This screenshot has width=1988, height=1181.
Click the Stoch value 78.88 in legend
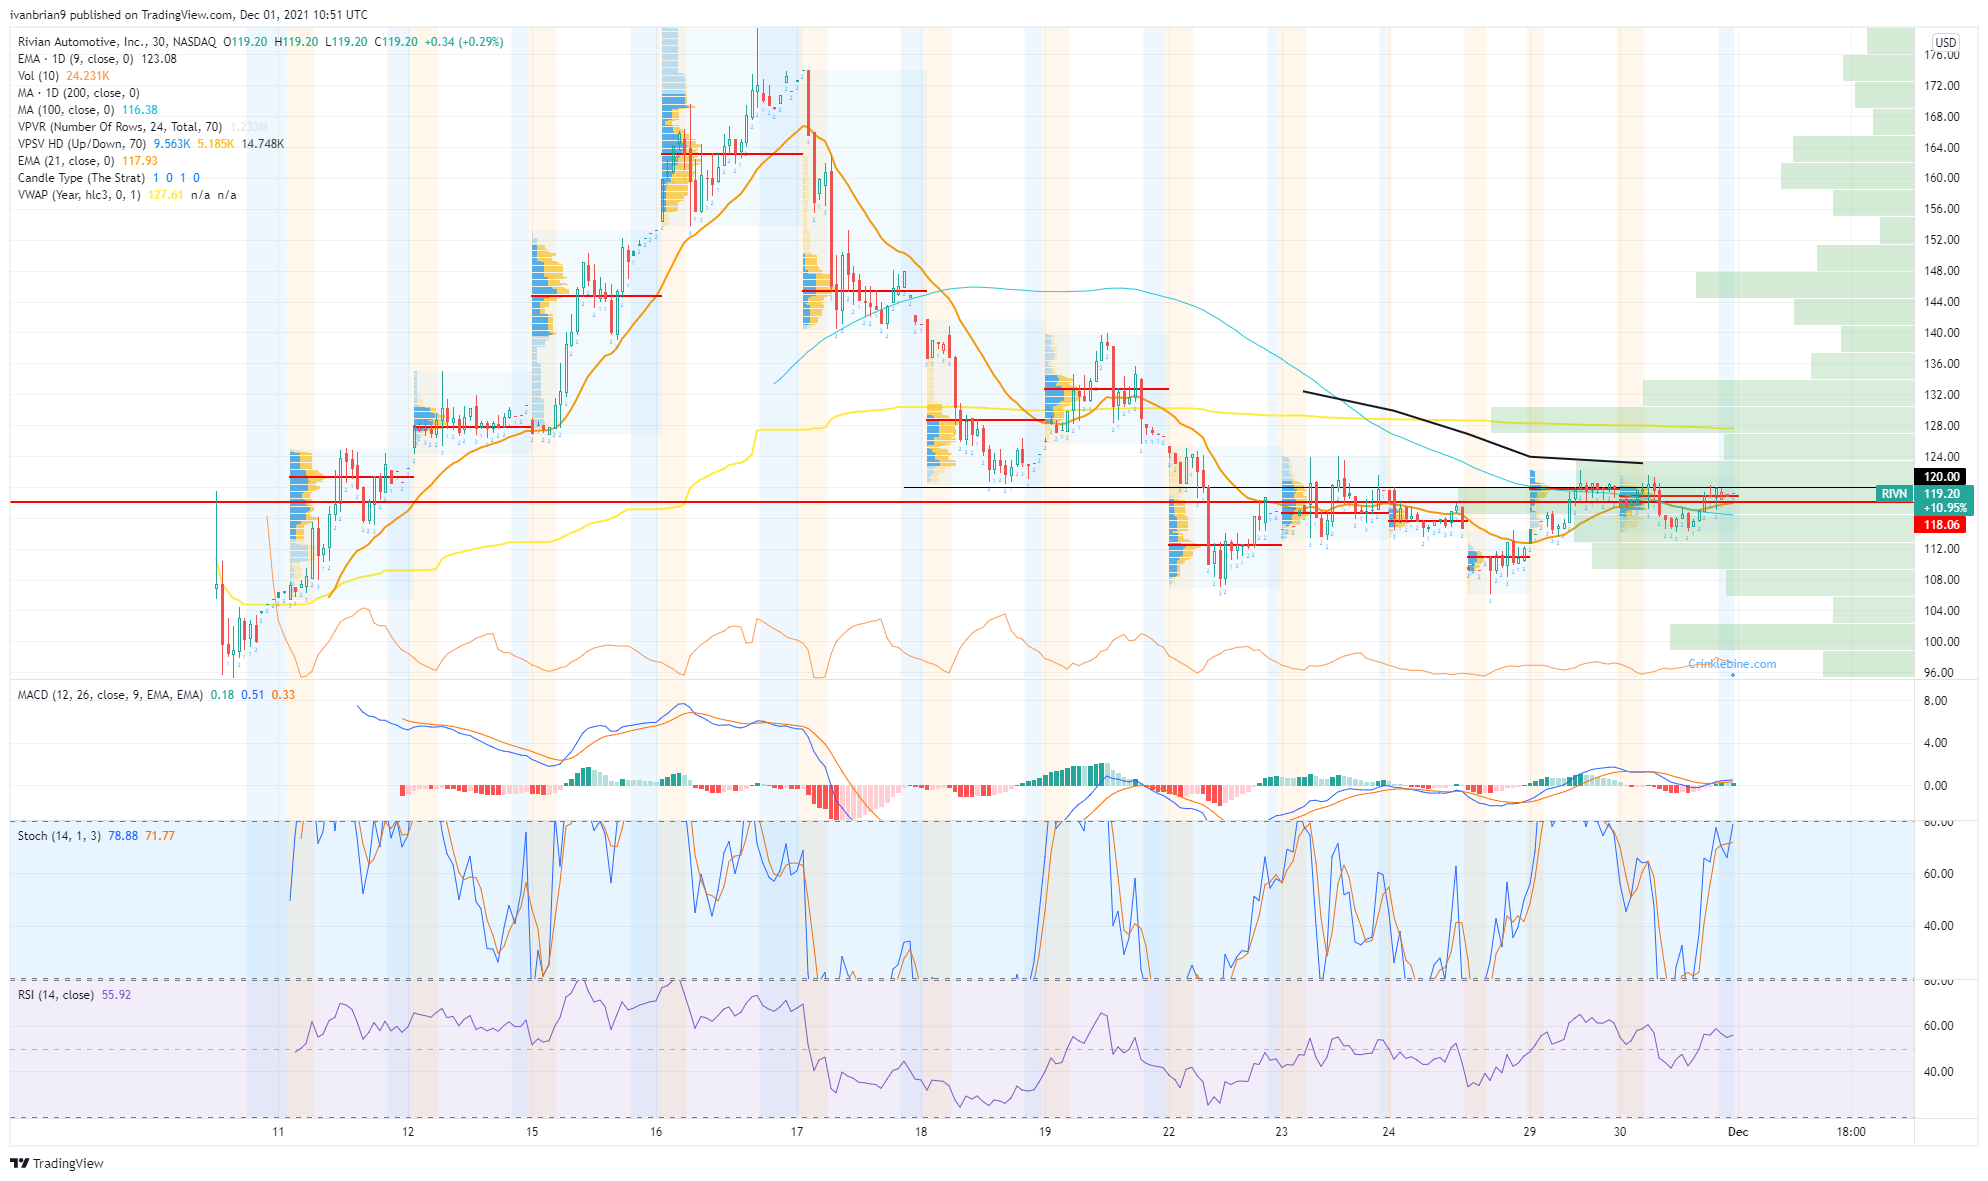(x=123, y=836)
